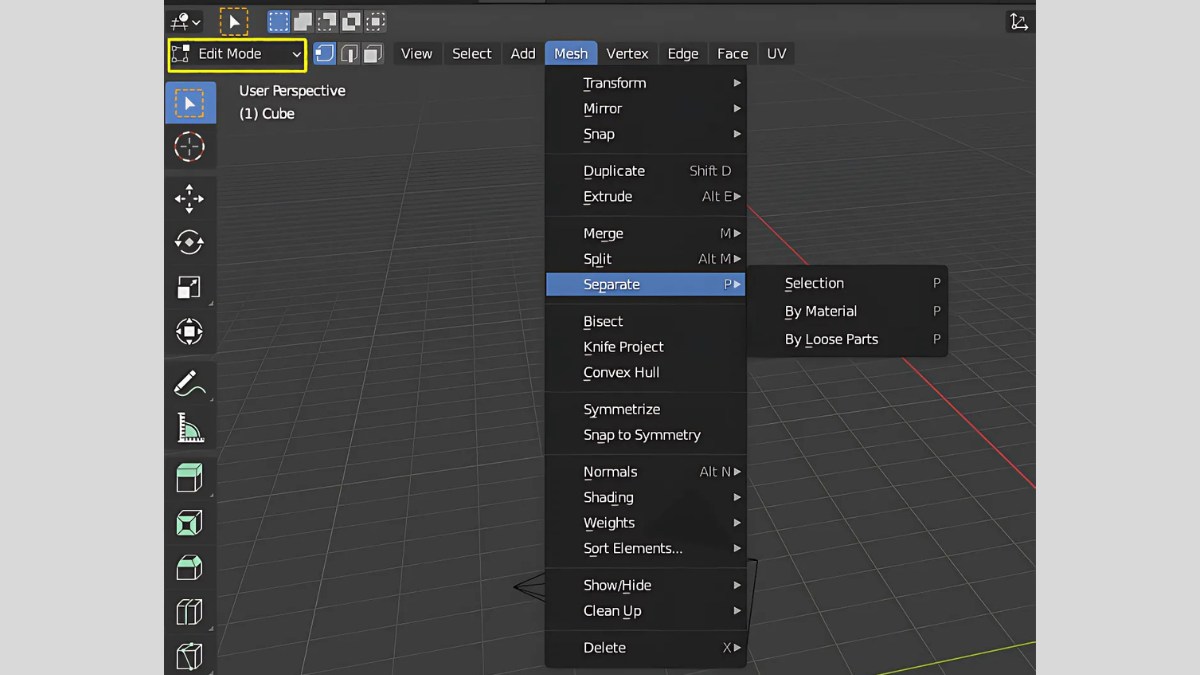Click the highlighted Separate menu entry
The height and width of the screenshot is (675, 1200).
click(x=646, y=285)
